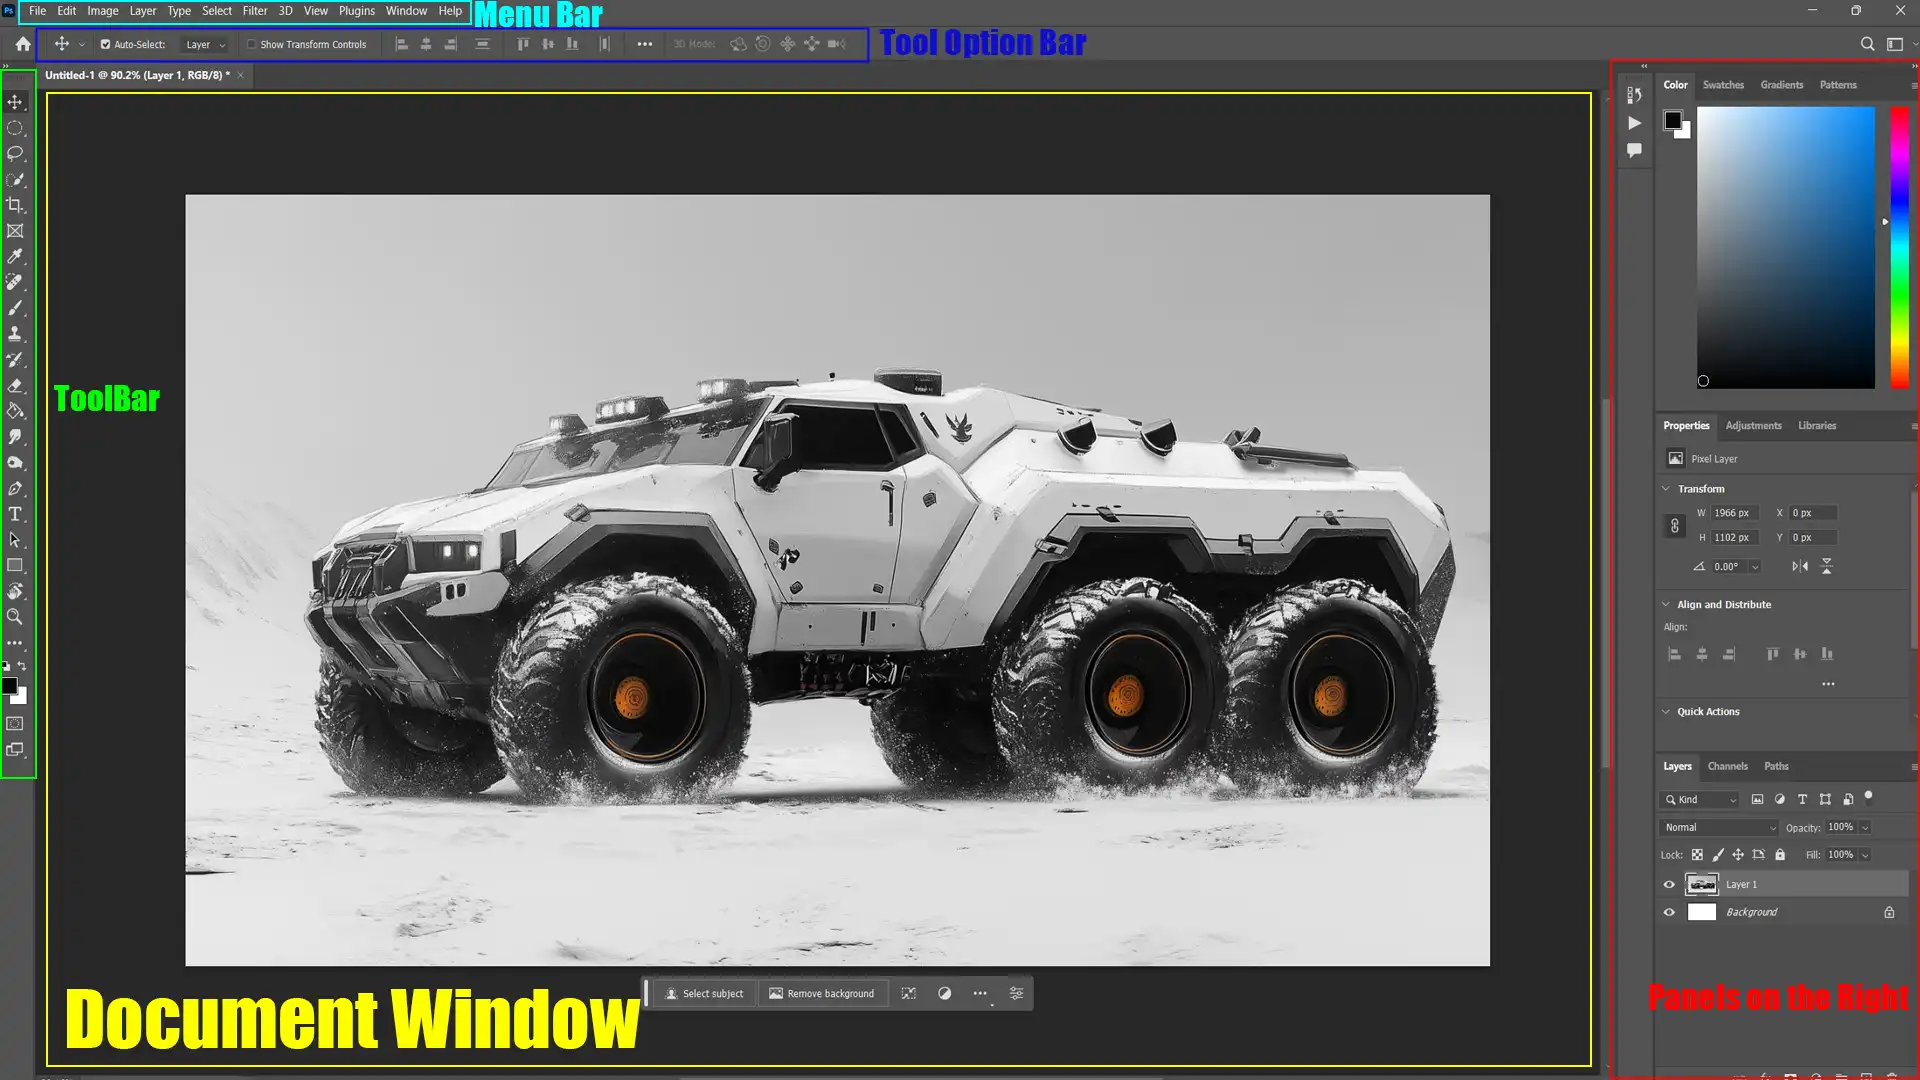The image size is (1920, 1080).
Task: Select the Move tool in toolbar
Action: pyautogui.click(x=15, y=102)
